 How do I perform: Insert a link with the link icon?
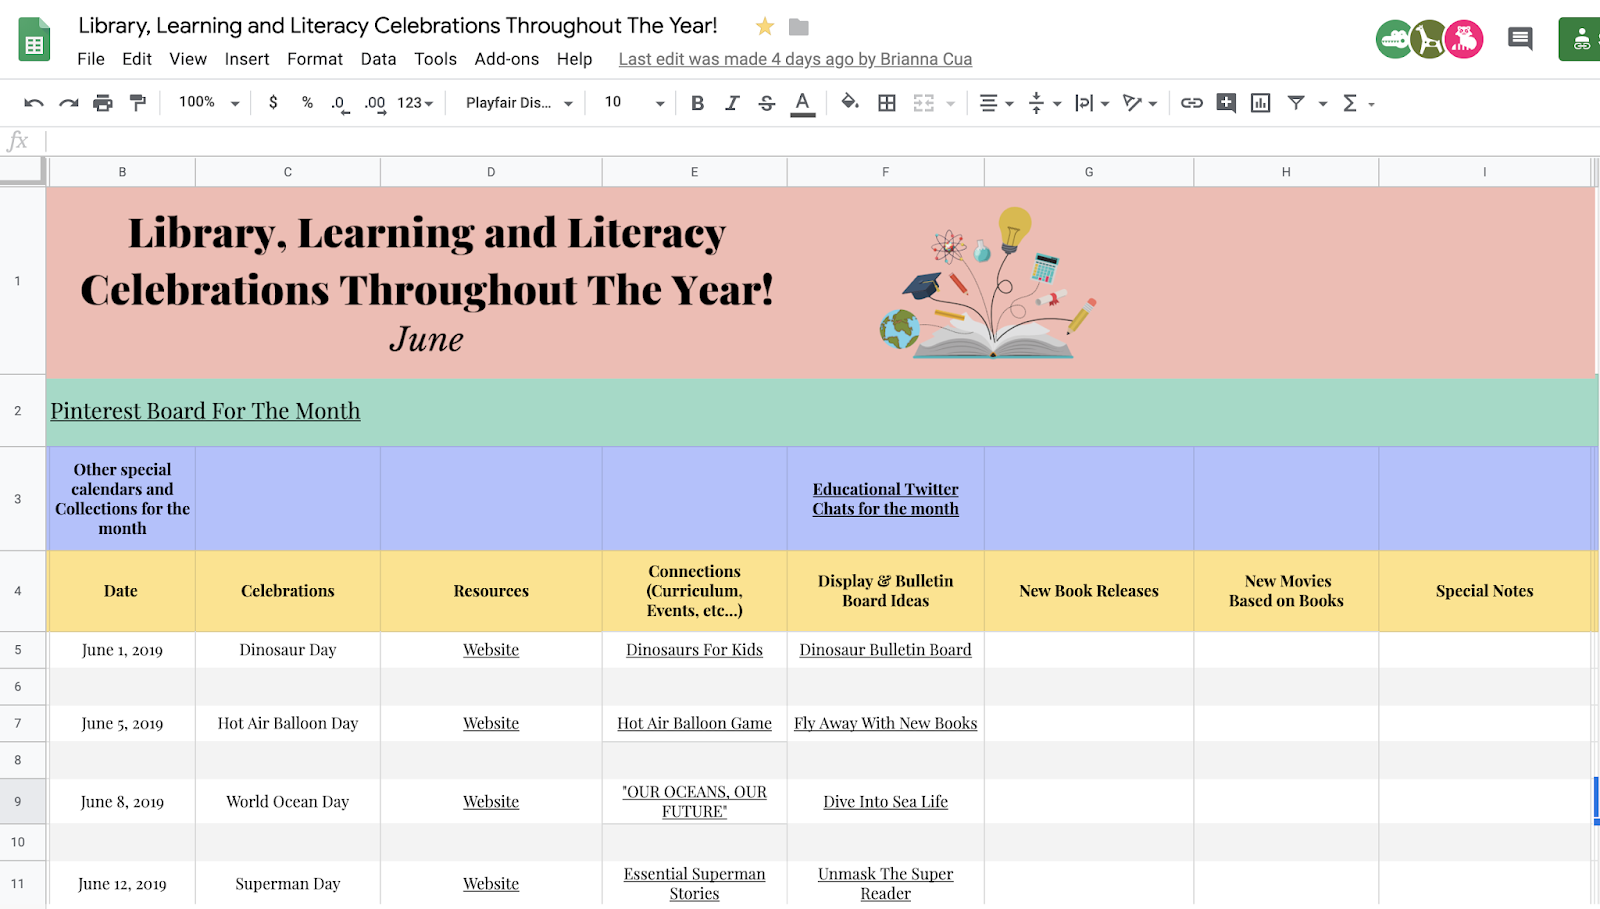1190,102
